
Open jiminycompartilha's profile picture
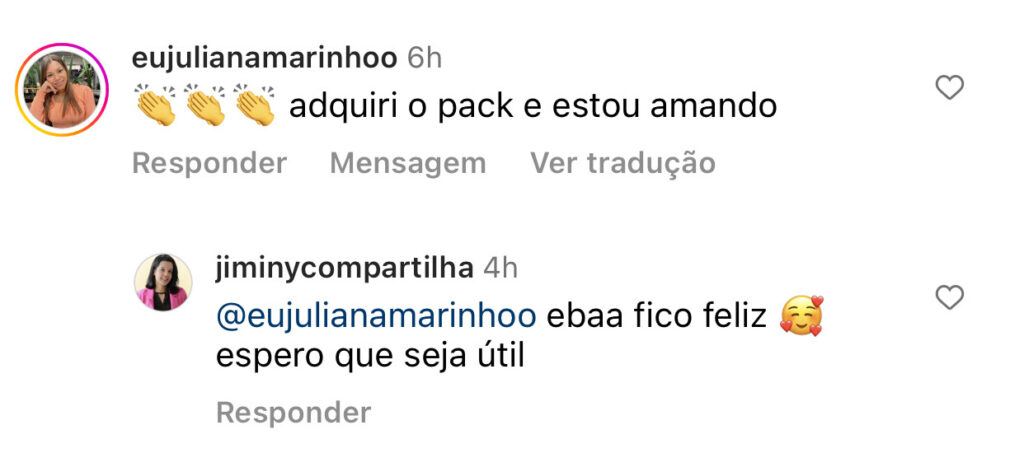(163, 282)
